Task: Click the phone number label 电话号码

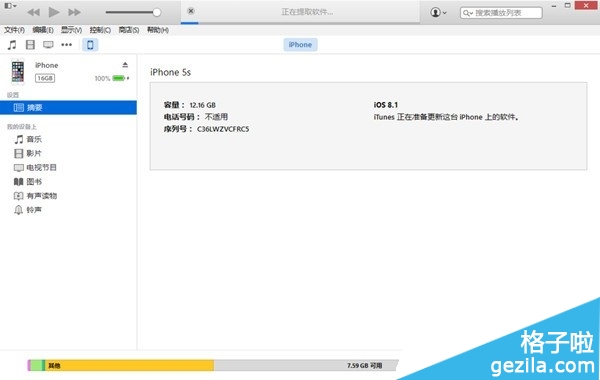Action: click(182, 117)
